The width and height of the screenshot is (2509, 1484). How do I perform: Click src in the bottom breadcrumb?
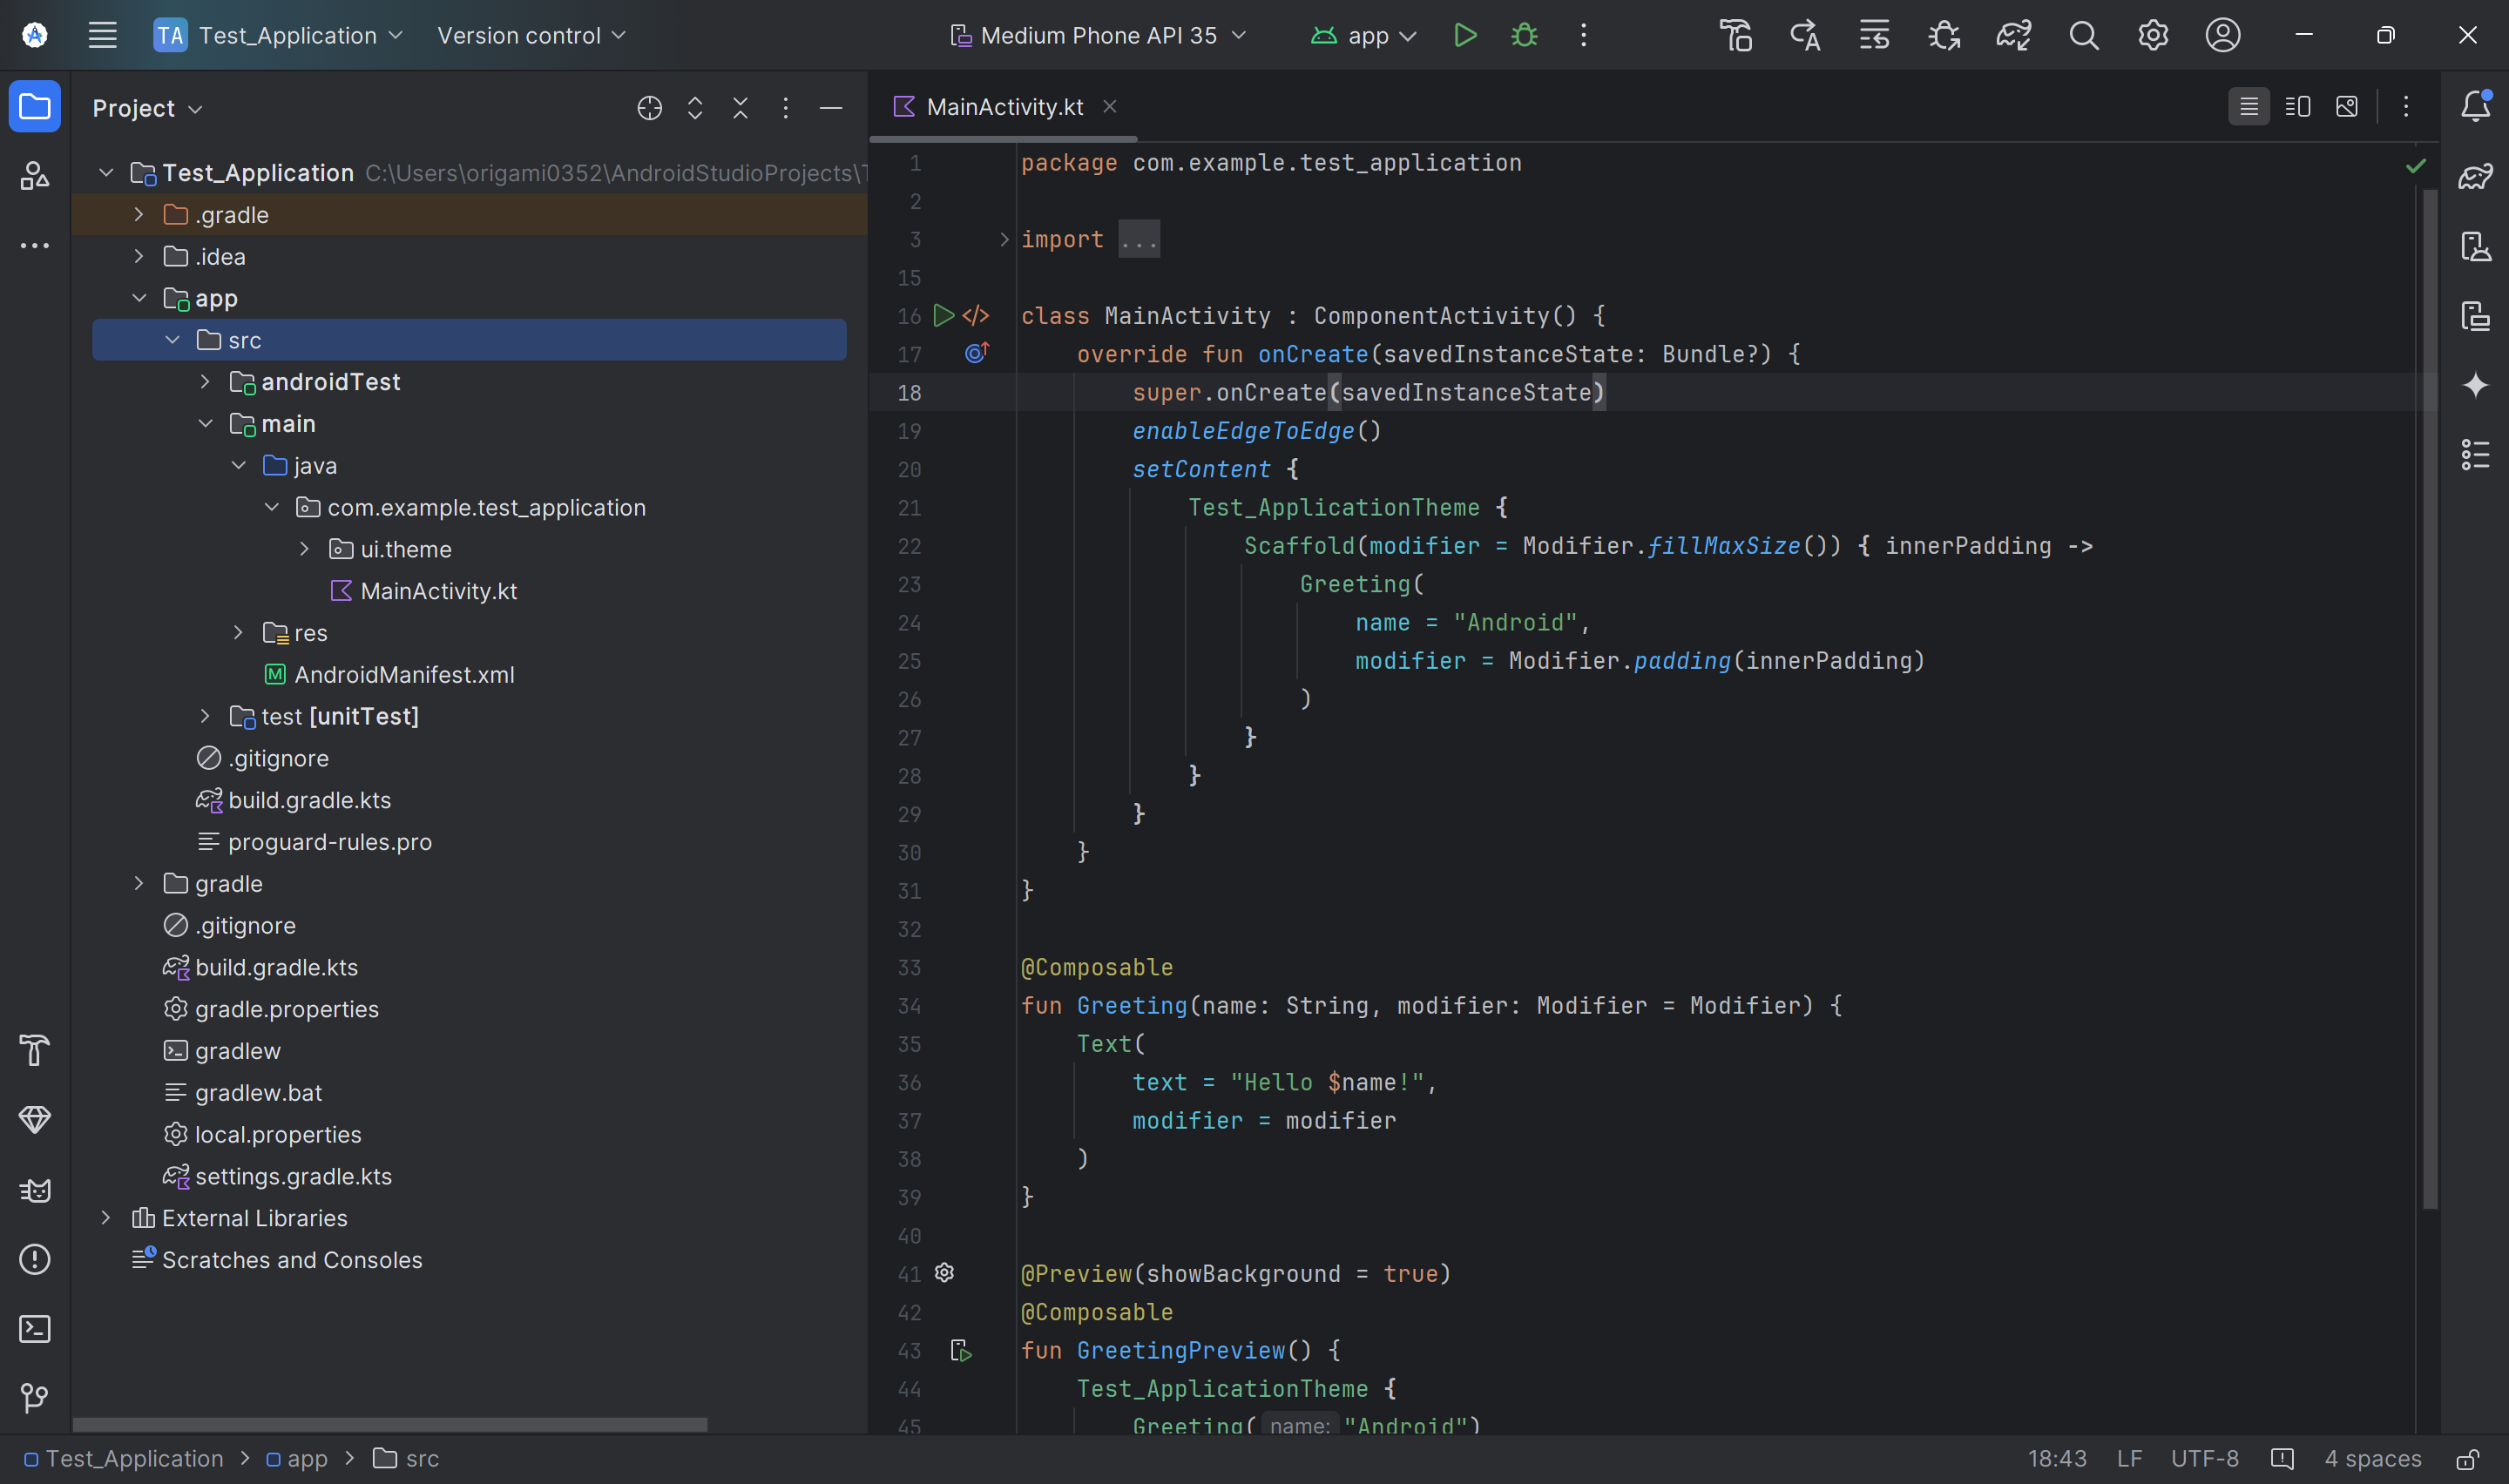coord(421,1459)
